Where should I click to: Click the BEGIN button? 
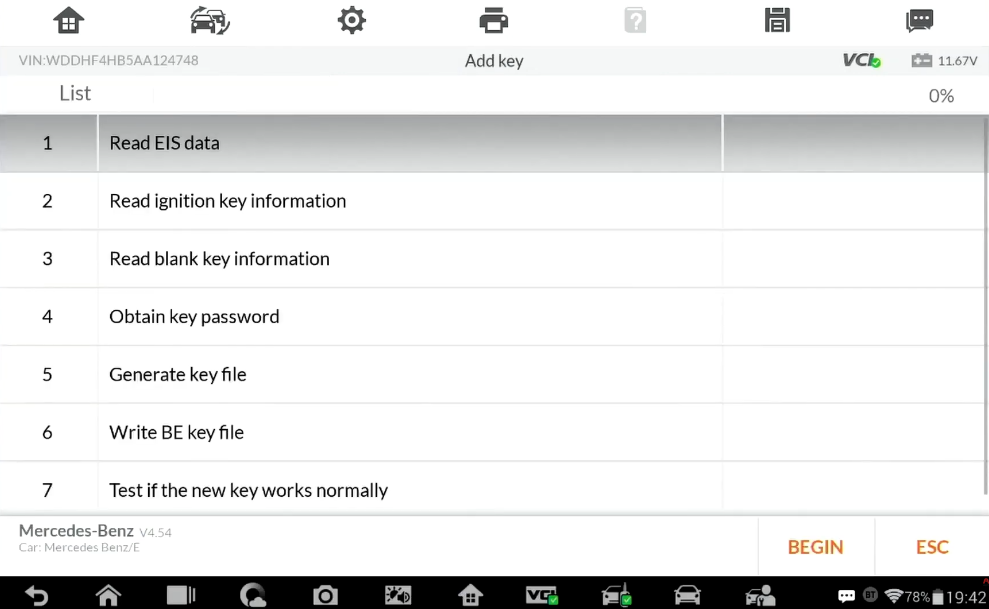(x=815, y=547)
